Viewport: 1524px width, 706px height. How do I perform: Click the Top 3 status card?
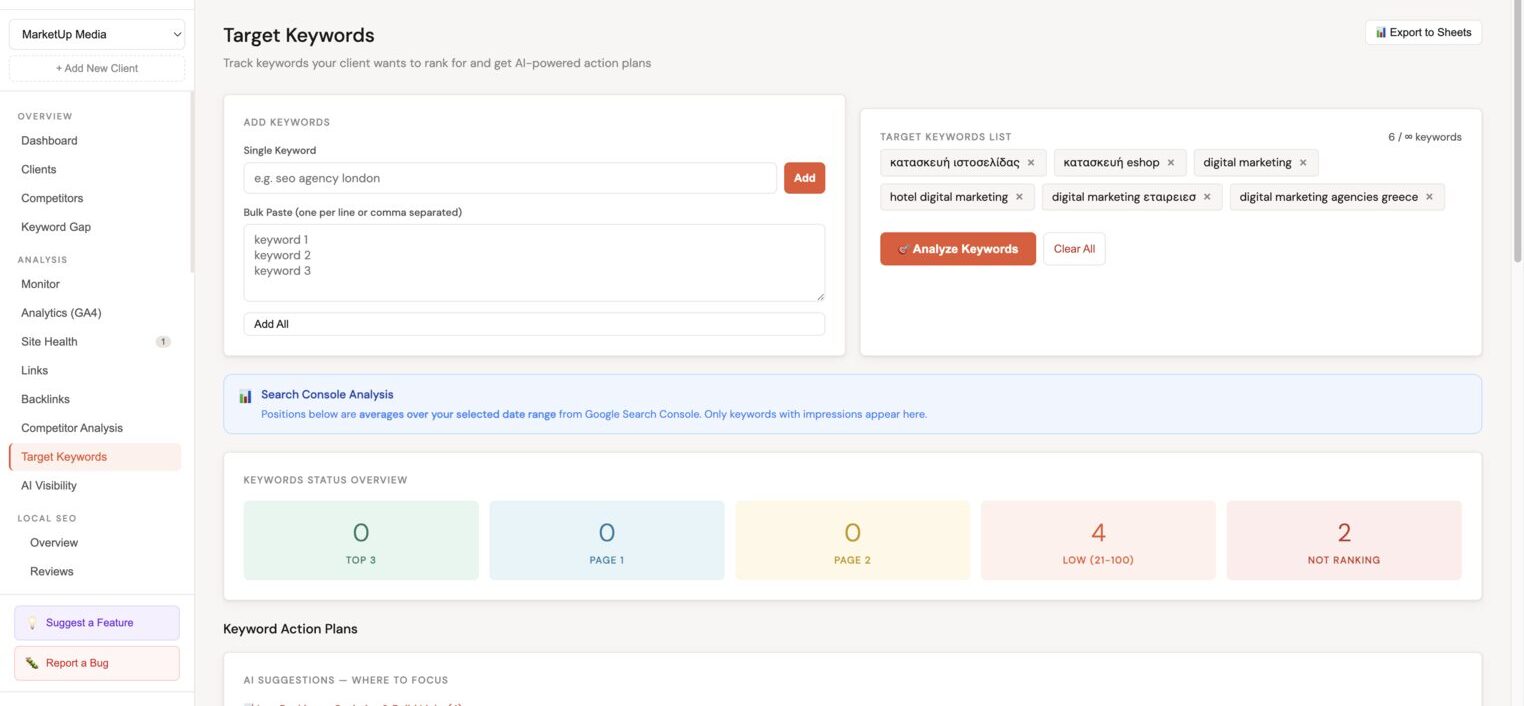pos(361,540)
